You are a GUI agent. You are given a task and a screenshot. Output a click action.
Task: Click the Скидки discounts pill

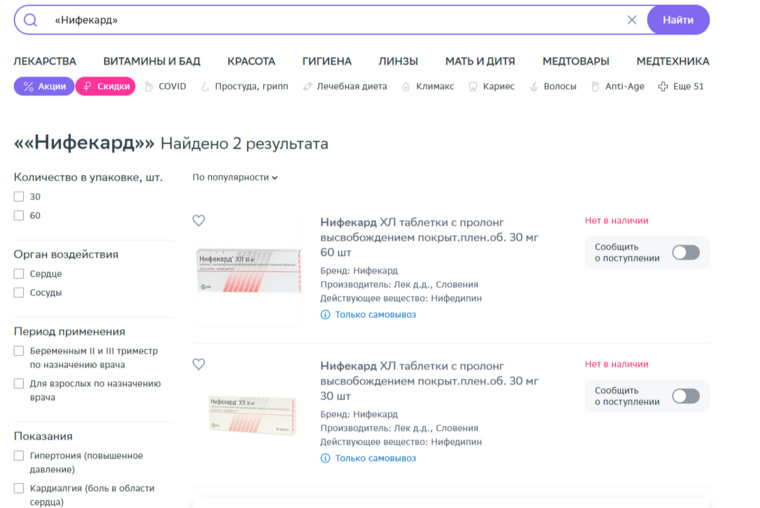[x=106, y=86]
